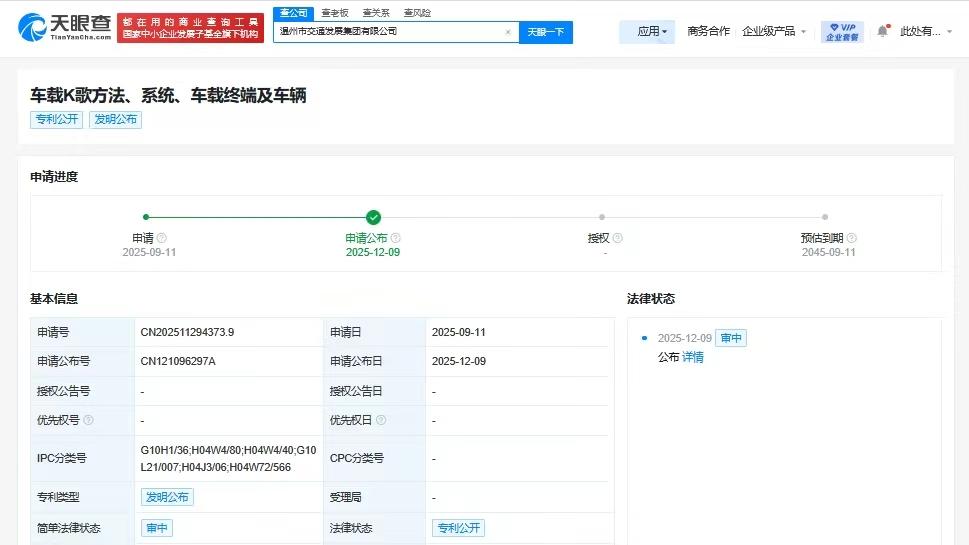The height and width of the screenshot is (545, 969).
Task: Open the notification bell
Action: 882,31
